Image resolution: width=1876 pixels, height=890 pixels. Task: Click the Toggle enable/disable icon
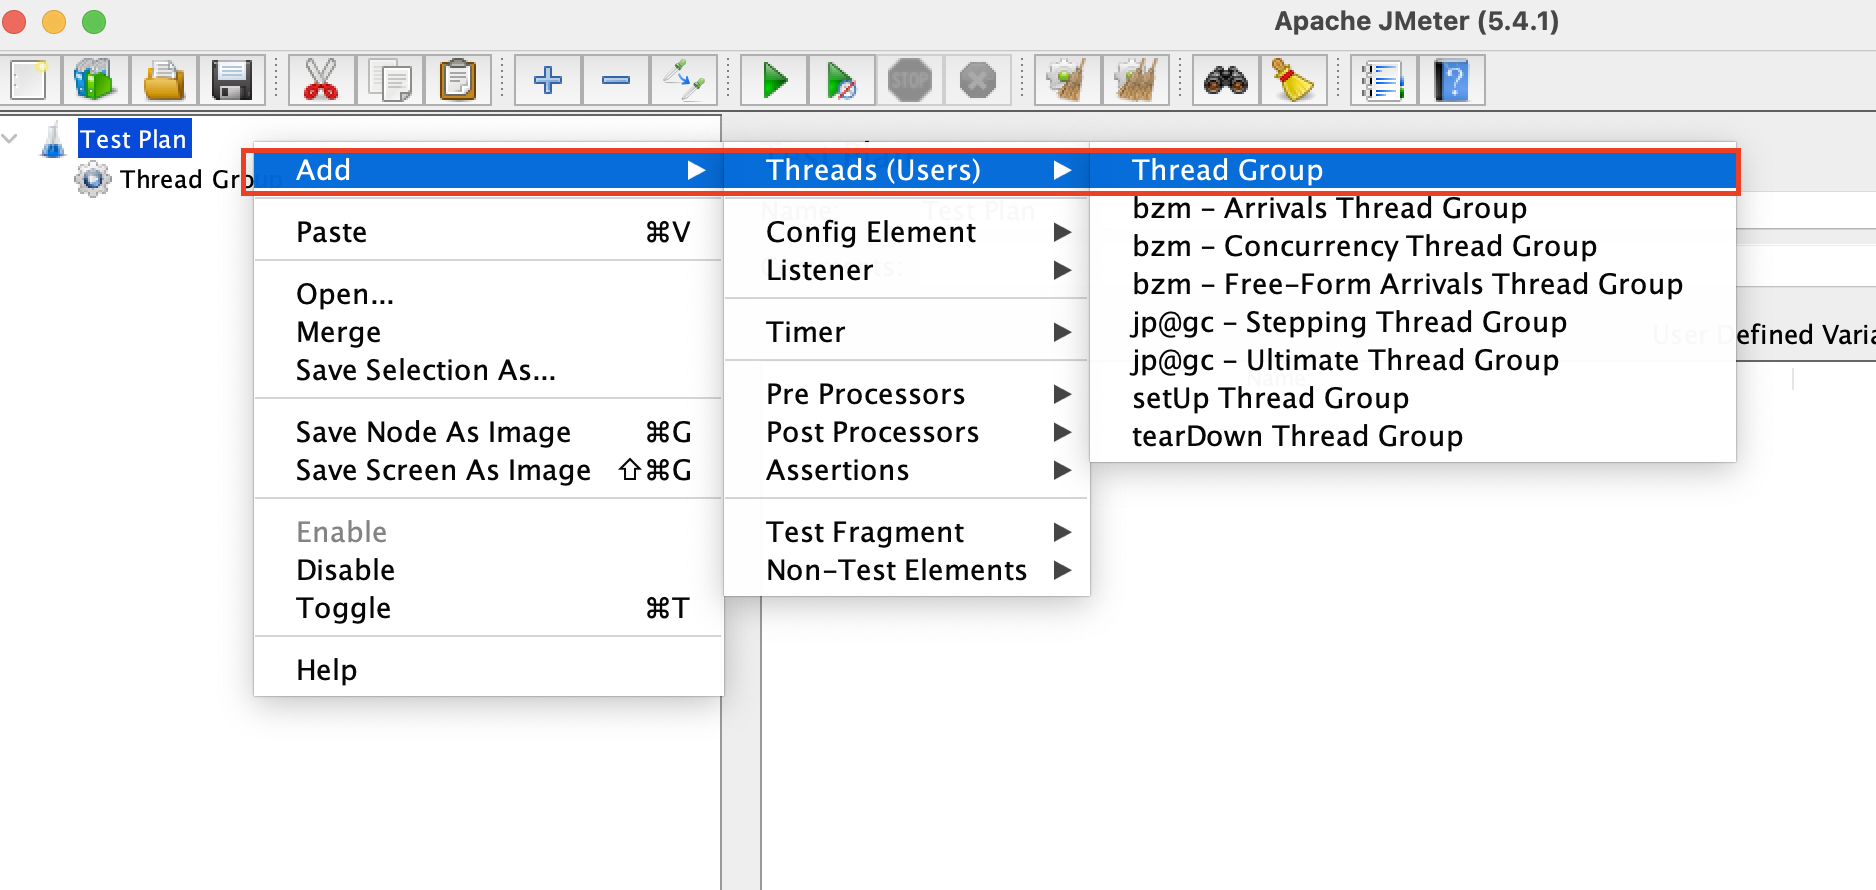(684, 80)
